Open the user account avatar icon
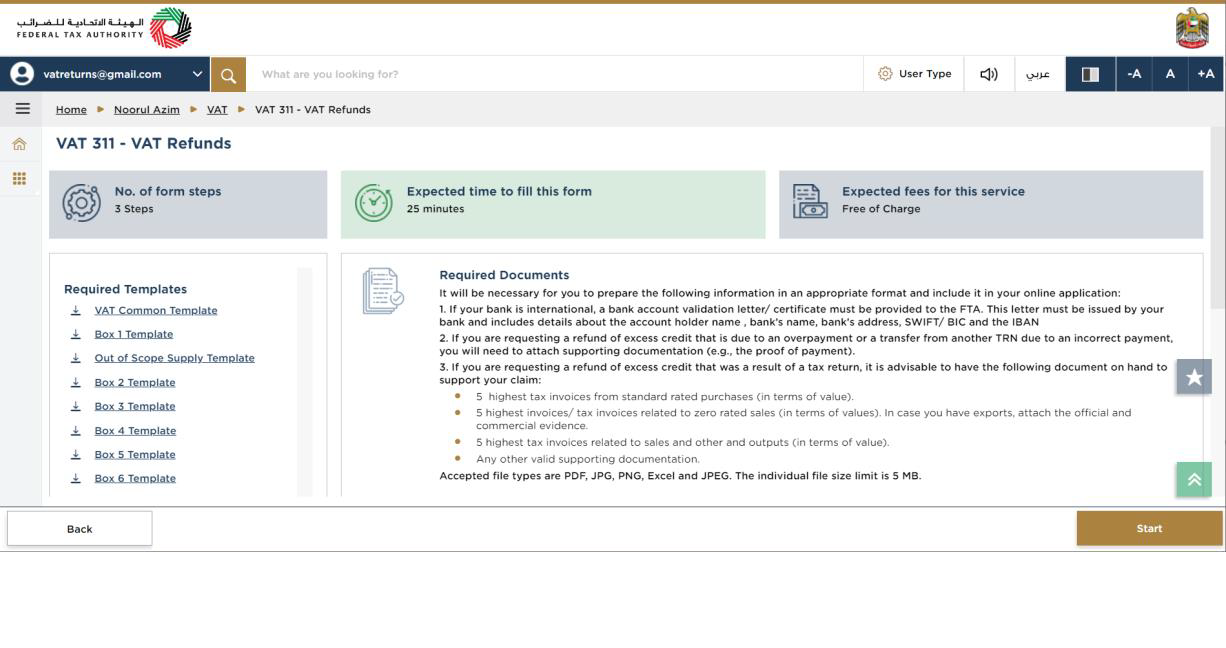1226x648 pixels. [21, 74]
